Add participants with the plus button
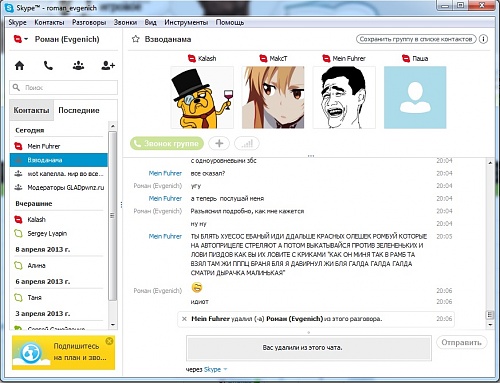500x383 pixels. coord(219,144)
